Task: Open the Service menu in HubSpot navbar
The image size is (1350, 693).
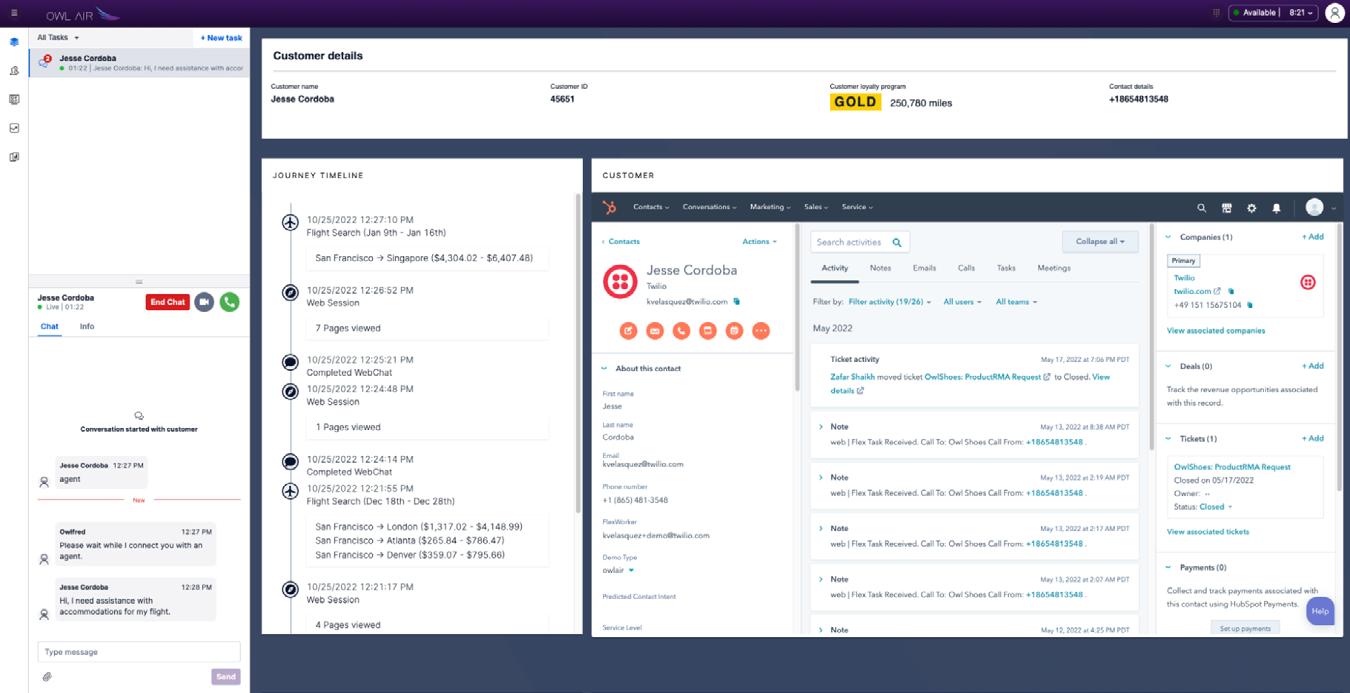Action: coord(857,207)
